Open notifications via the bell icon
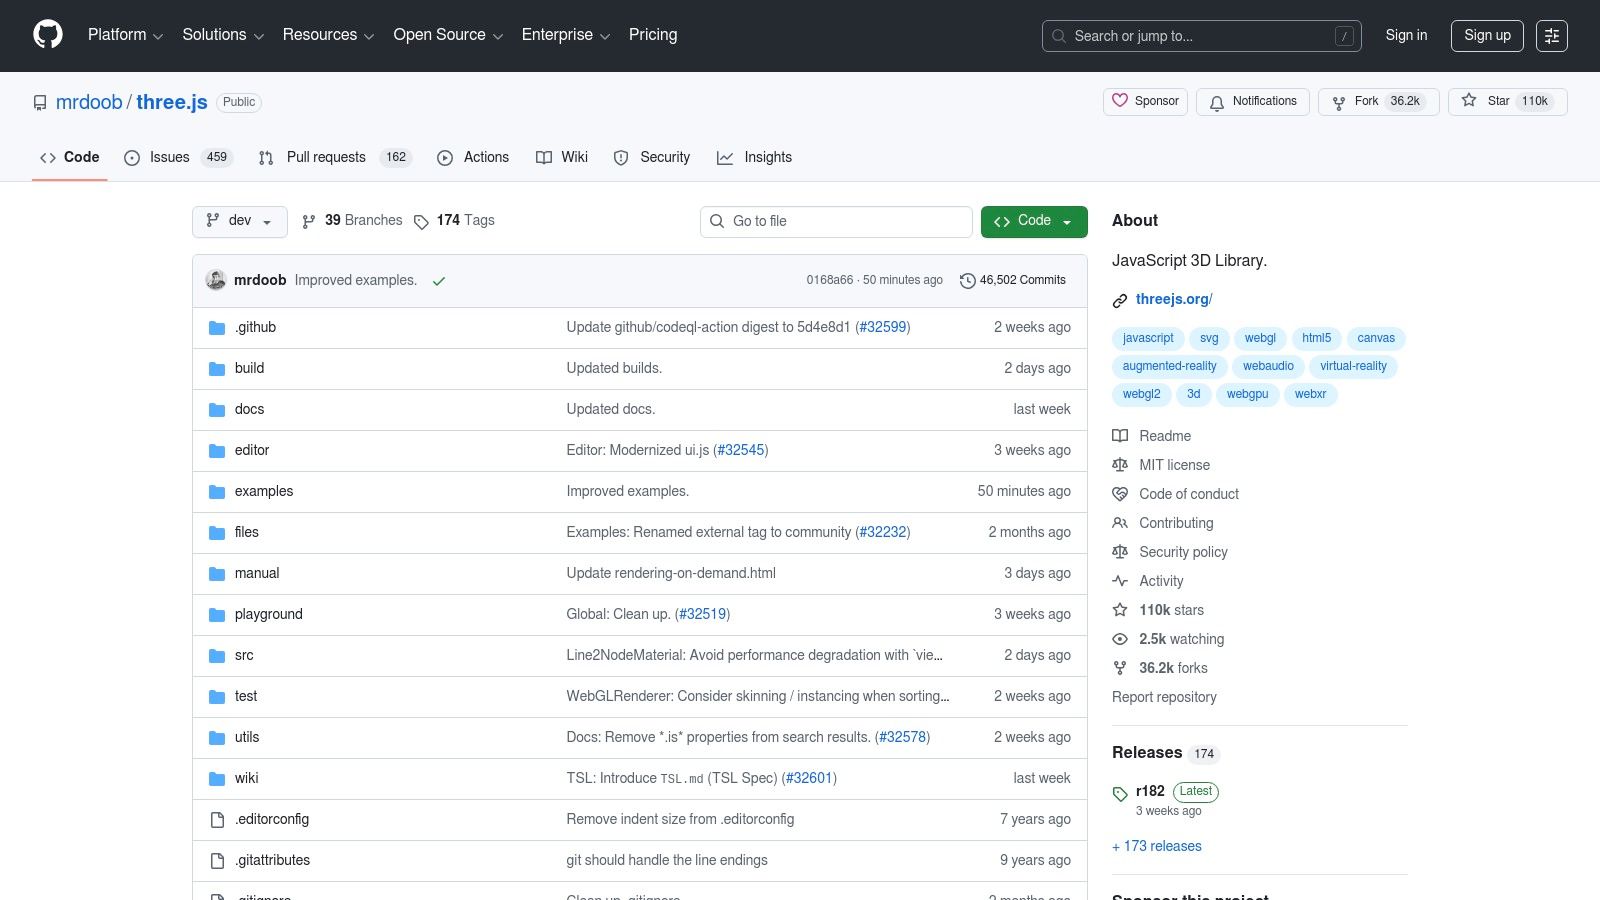Viewport: 1600px width, 900px height. pos(1217,102)
